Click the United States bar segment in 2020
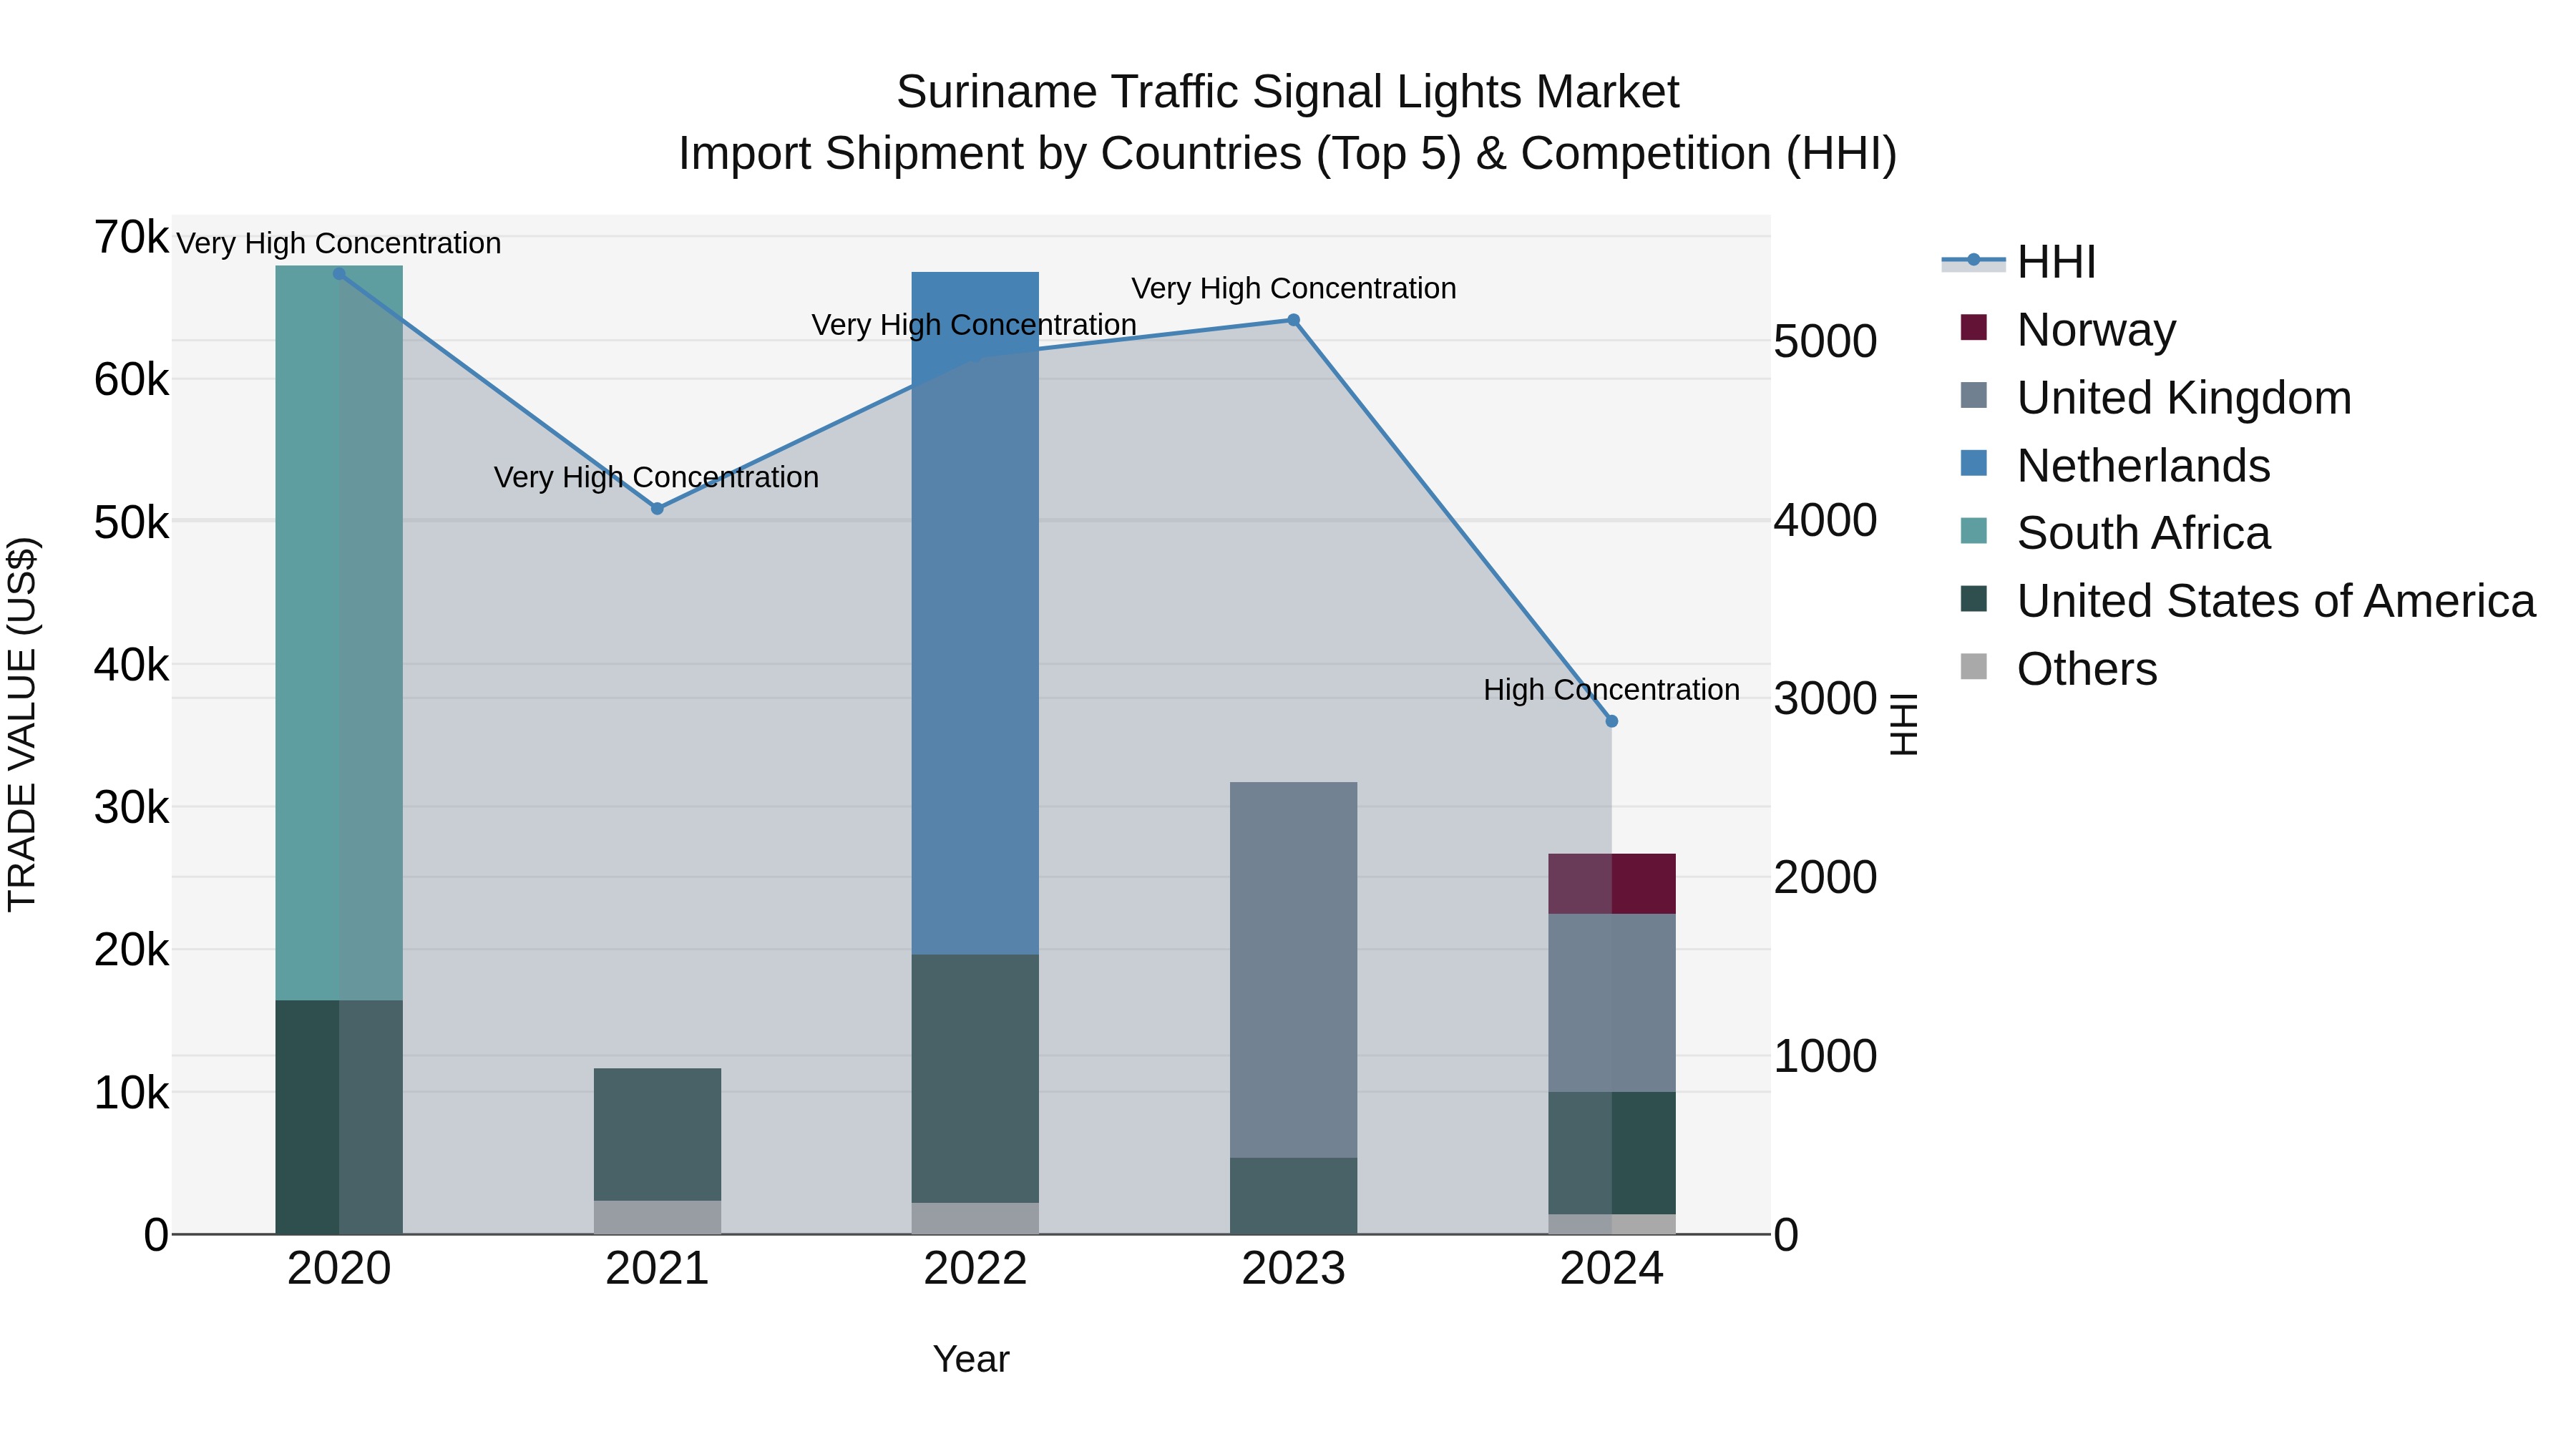This screenshot has width=2576, height=1449. (339, 1117)
